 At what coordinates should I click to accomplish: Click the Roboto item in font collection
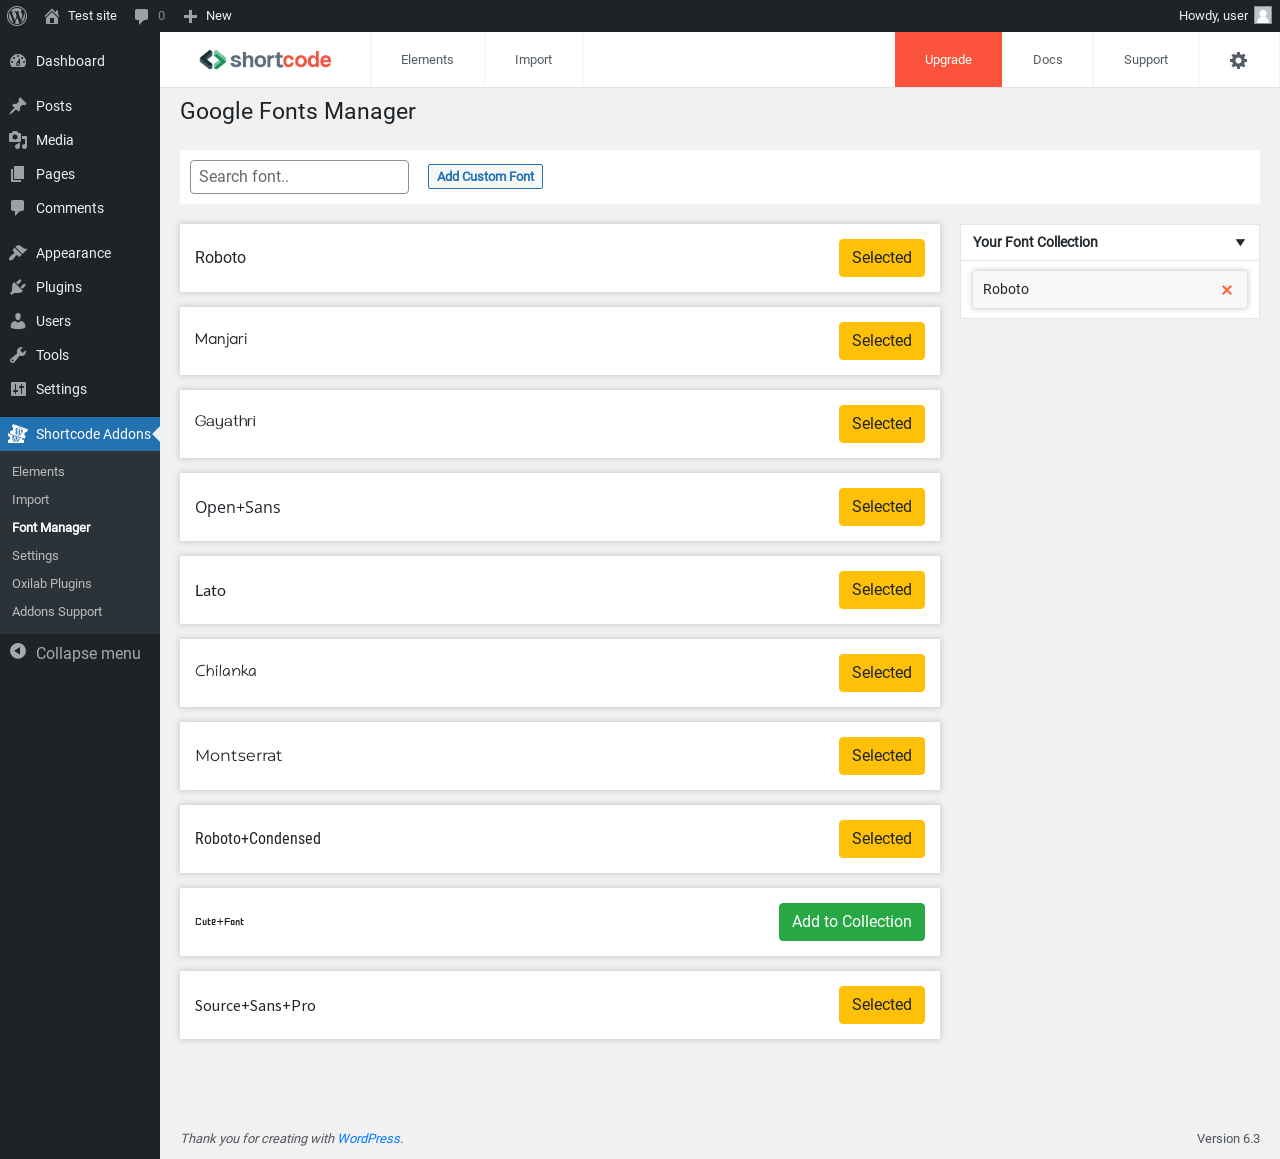(1109, 290)
